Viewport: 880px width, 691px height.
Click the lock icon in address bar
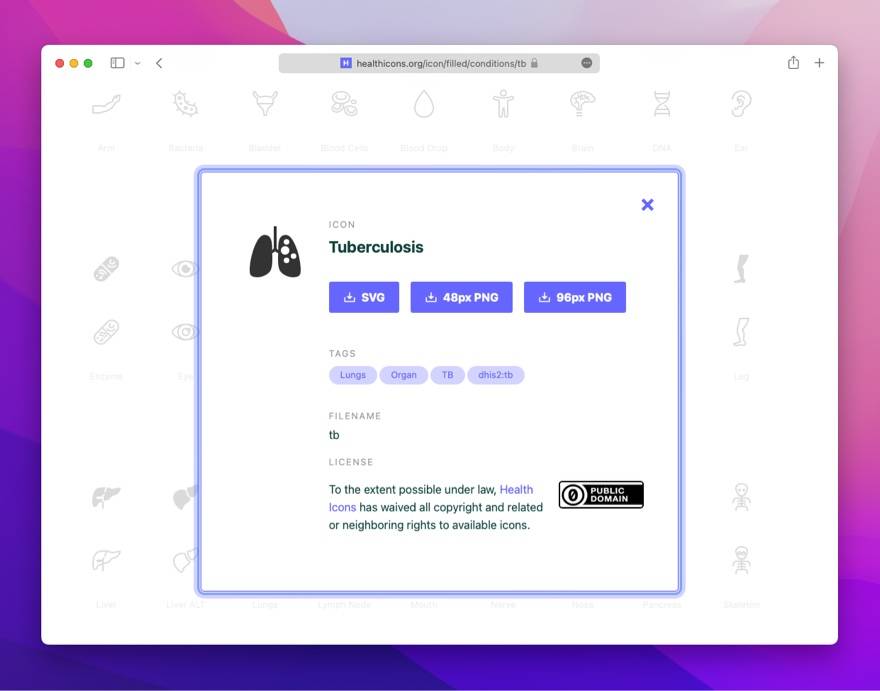pyautogui.click(x=534, y=63)
